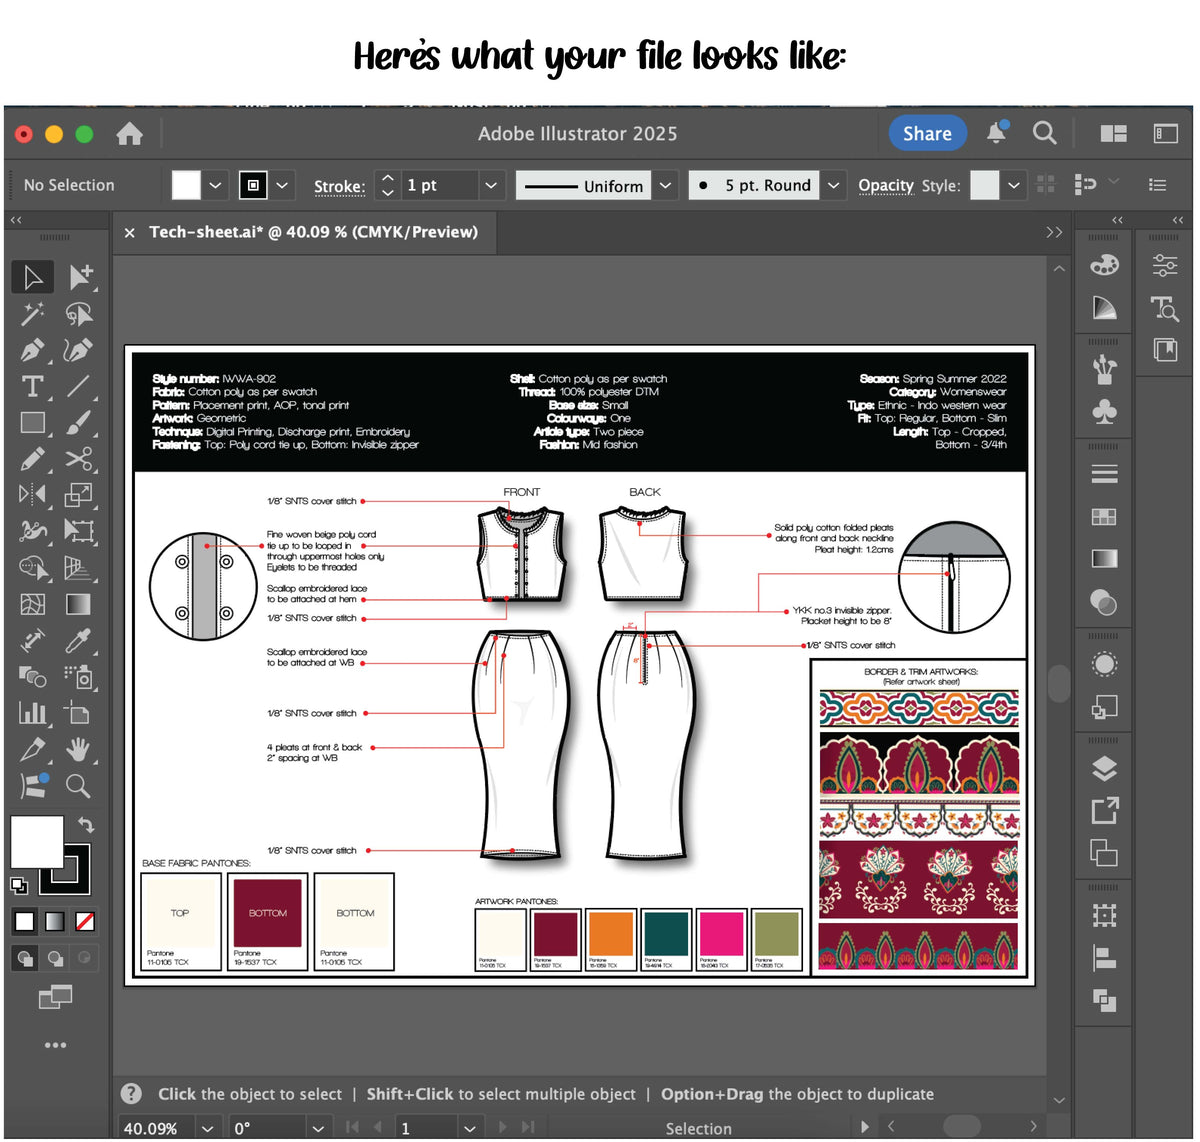Viewport: 1200px width, 1142px height.
Task: Select the Scissors tool
Action: 79,459
